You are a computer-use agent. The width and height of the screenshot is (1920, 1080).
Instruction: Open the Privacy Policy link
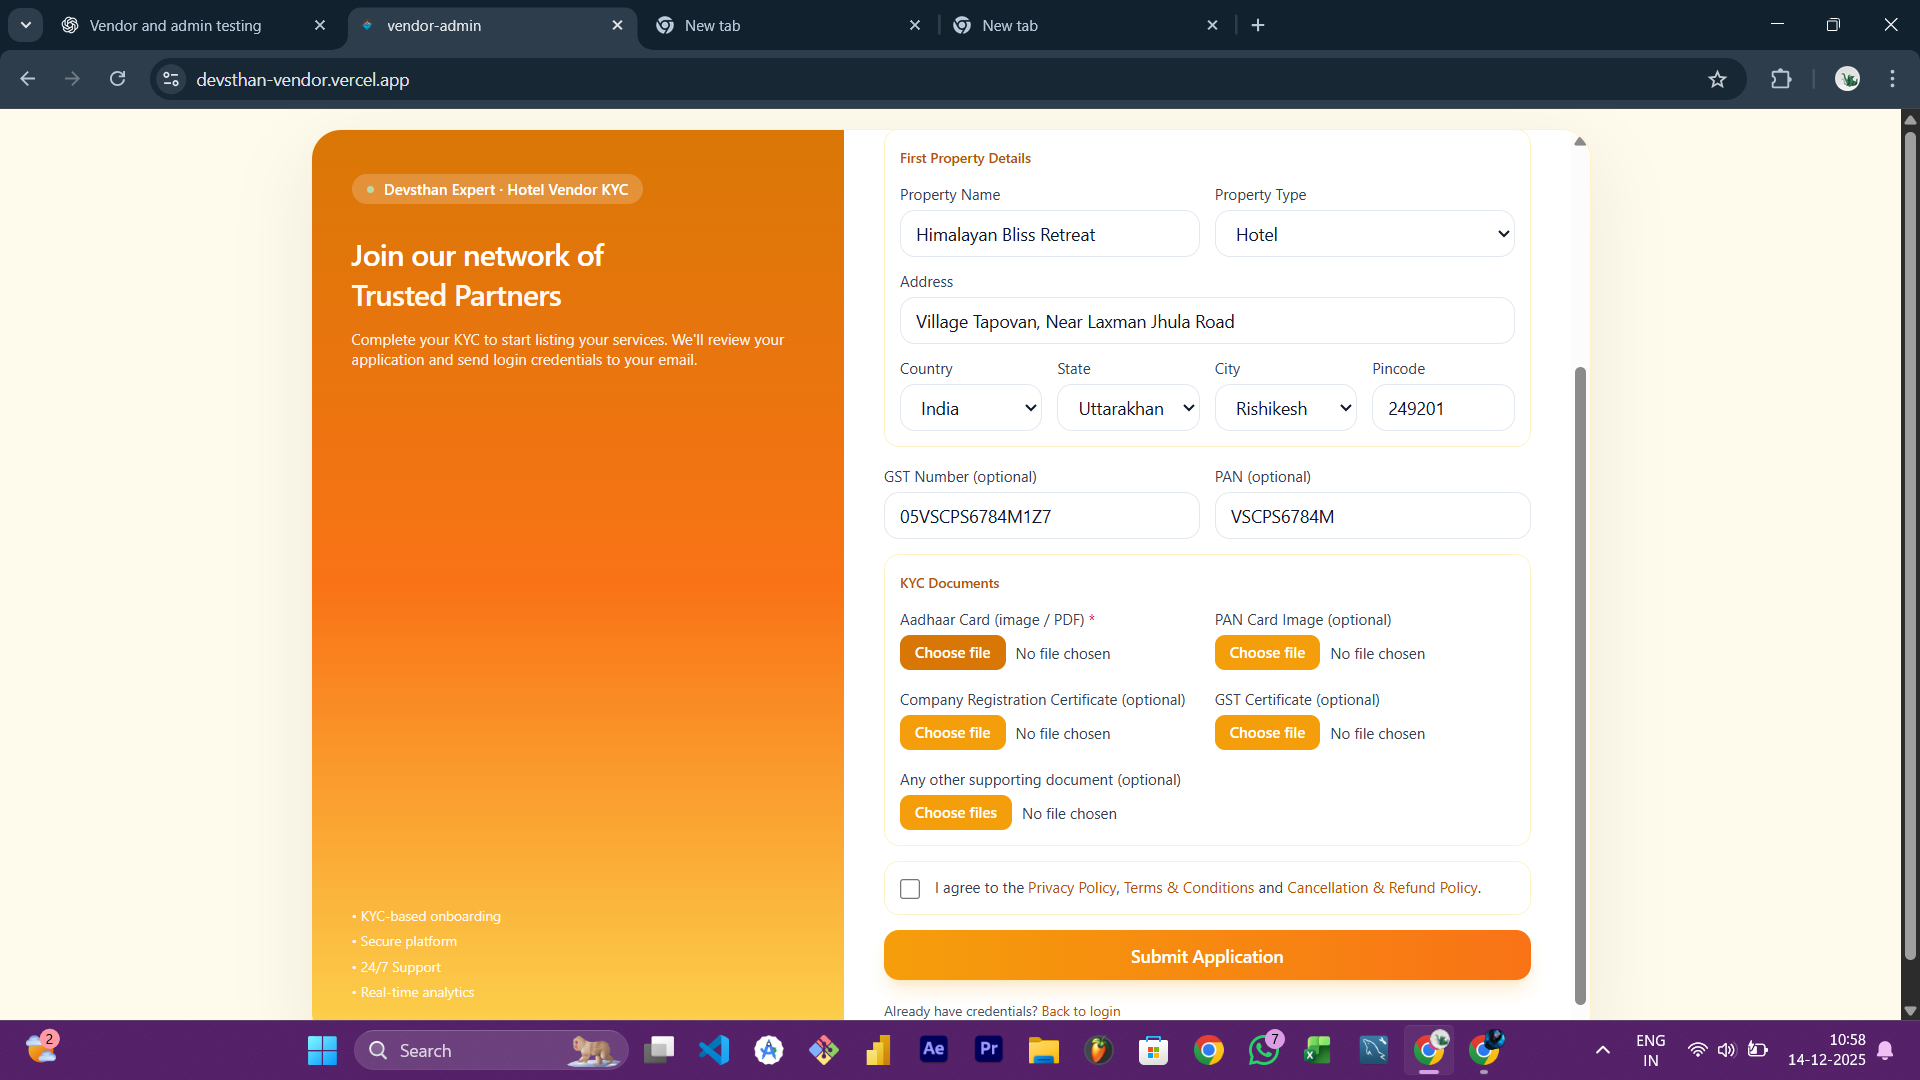point(1071,888)
